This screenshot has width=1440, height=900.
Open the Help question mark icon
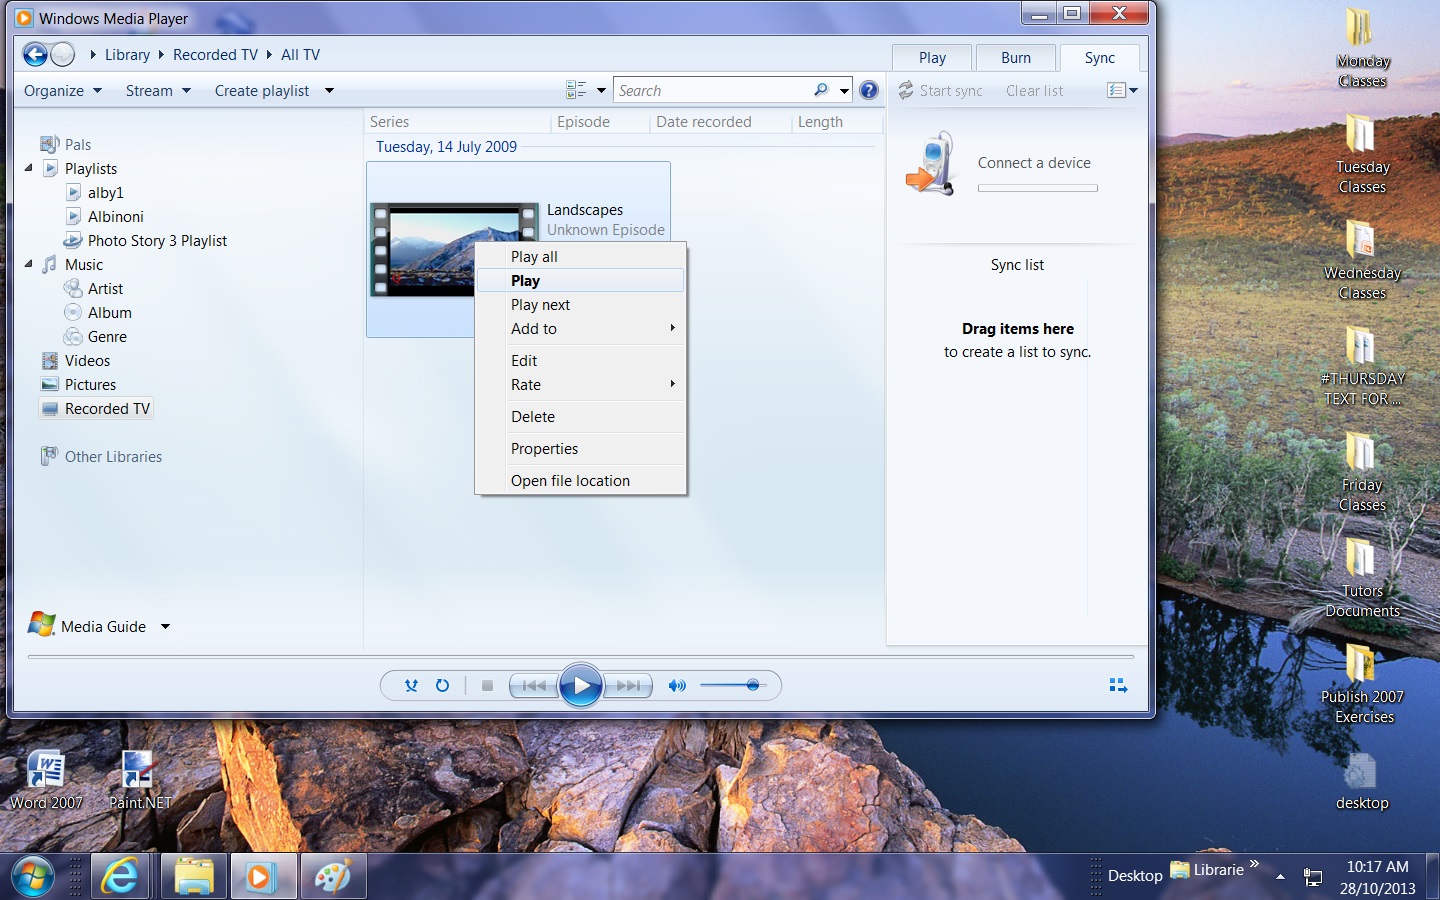pyautogui.click(x=869, y=90)
